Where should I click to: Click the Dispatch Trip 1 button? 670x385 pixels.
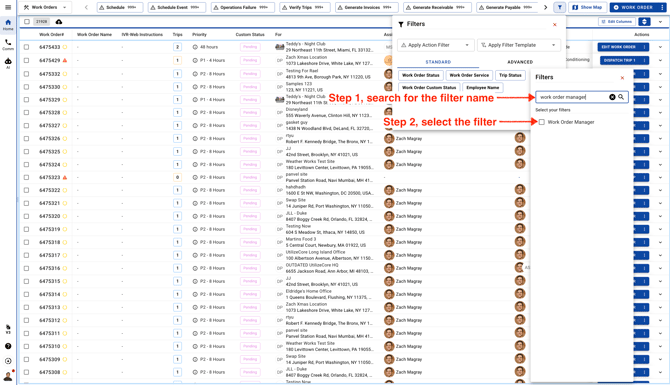(x=619, y=60)
